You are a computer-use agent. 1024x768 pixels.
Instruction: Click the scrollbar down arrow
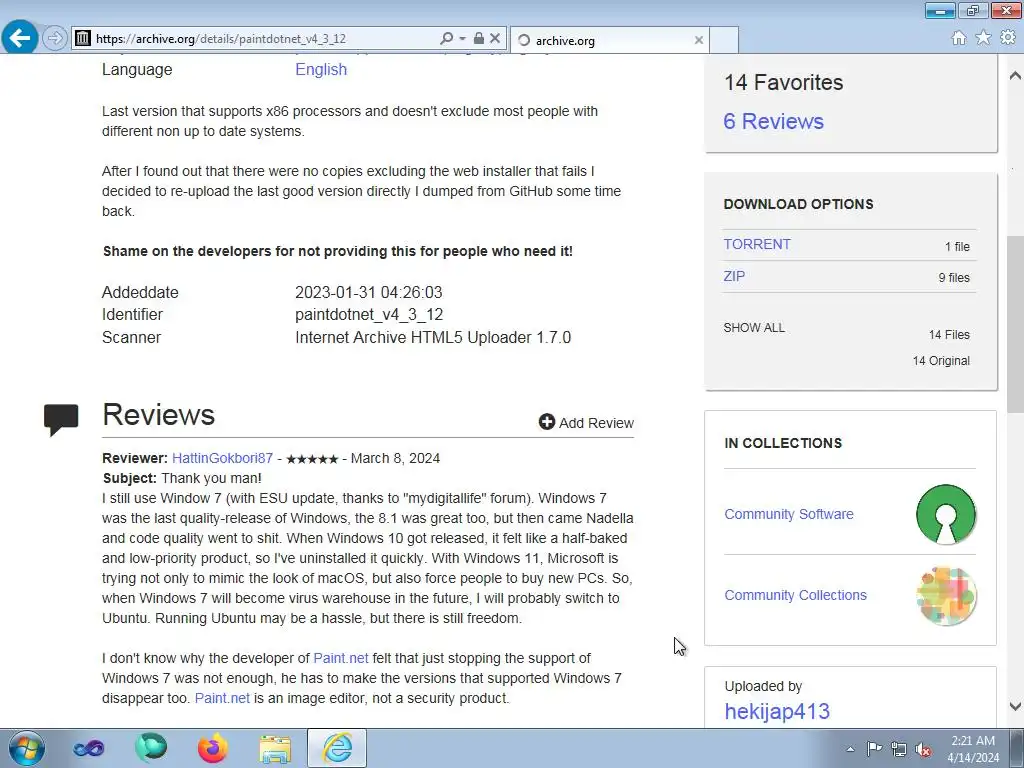[1015, 706]
